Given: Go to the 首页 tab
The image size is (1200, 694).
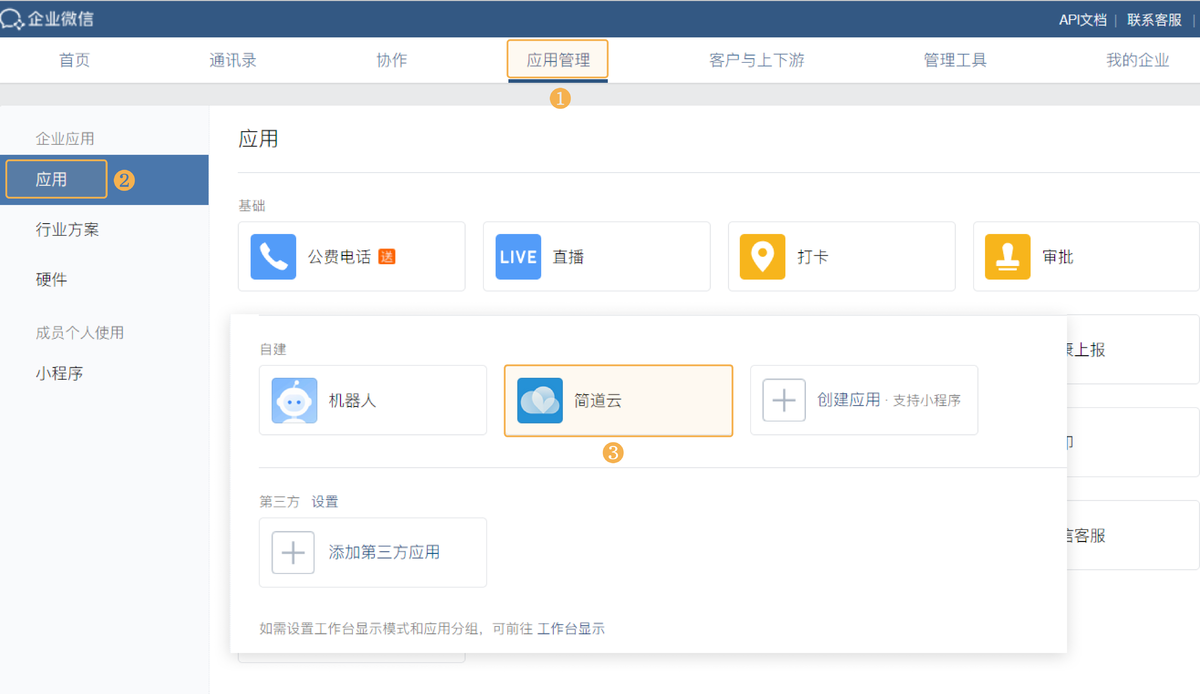Looking at the screenshot, I should tap(74, 59).
